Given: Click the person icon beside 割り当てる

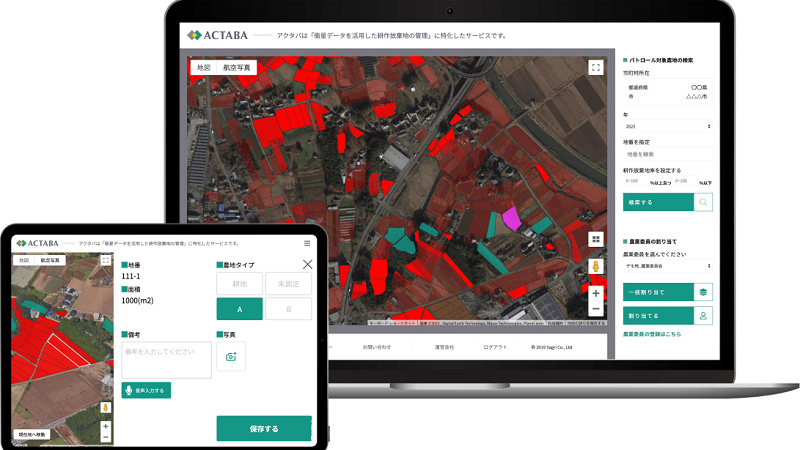Looking at the screenshot, I should tap(703, 316).
